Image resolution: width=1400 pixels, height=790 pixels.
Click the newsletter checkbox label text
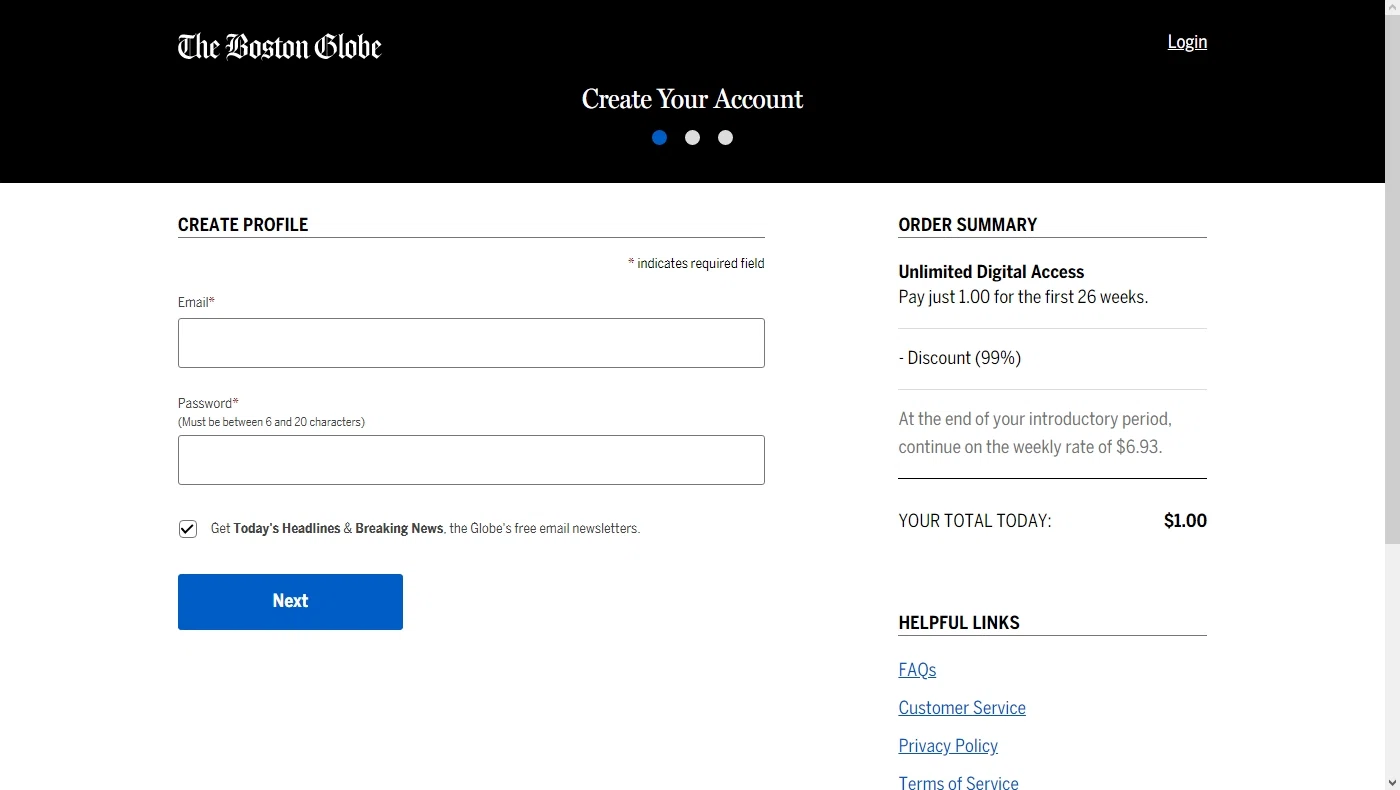pos(425,529)
